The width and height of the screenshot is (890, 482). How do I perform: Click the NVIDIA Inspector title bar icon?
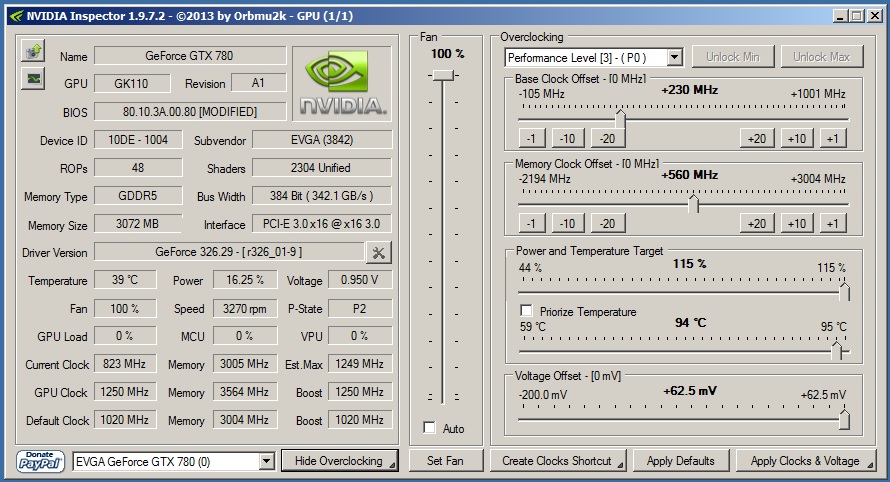coord(16,16)
